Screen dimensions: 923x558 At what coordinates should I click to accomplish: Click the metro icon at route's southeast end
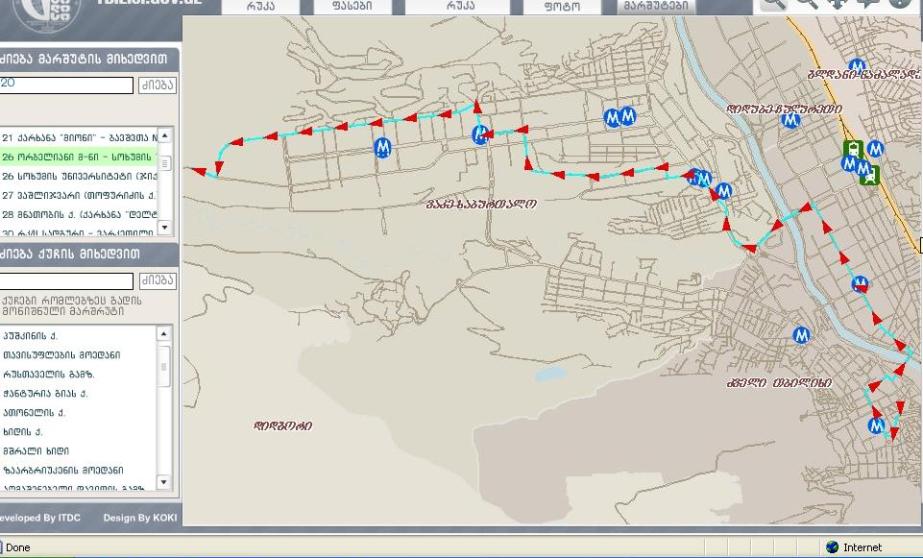tap(877, 426)
